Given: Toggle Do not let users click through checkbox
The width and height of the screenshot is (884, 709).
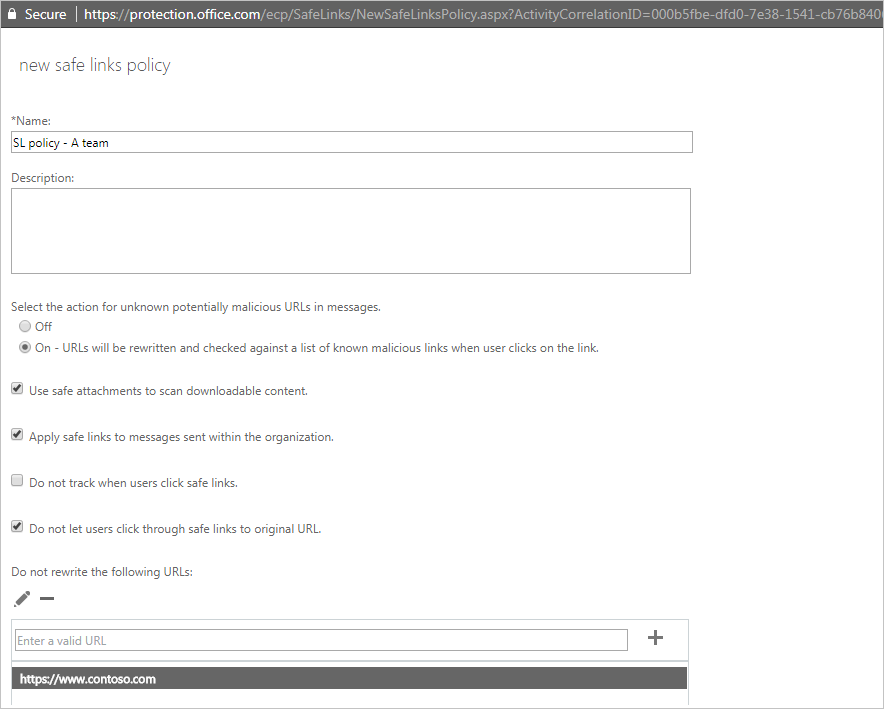Looking at the screenshot, I should point(17,527).
